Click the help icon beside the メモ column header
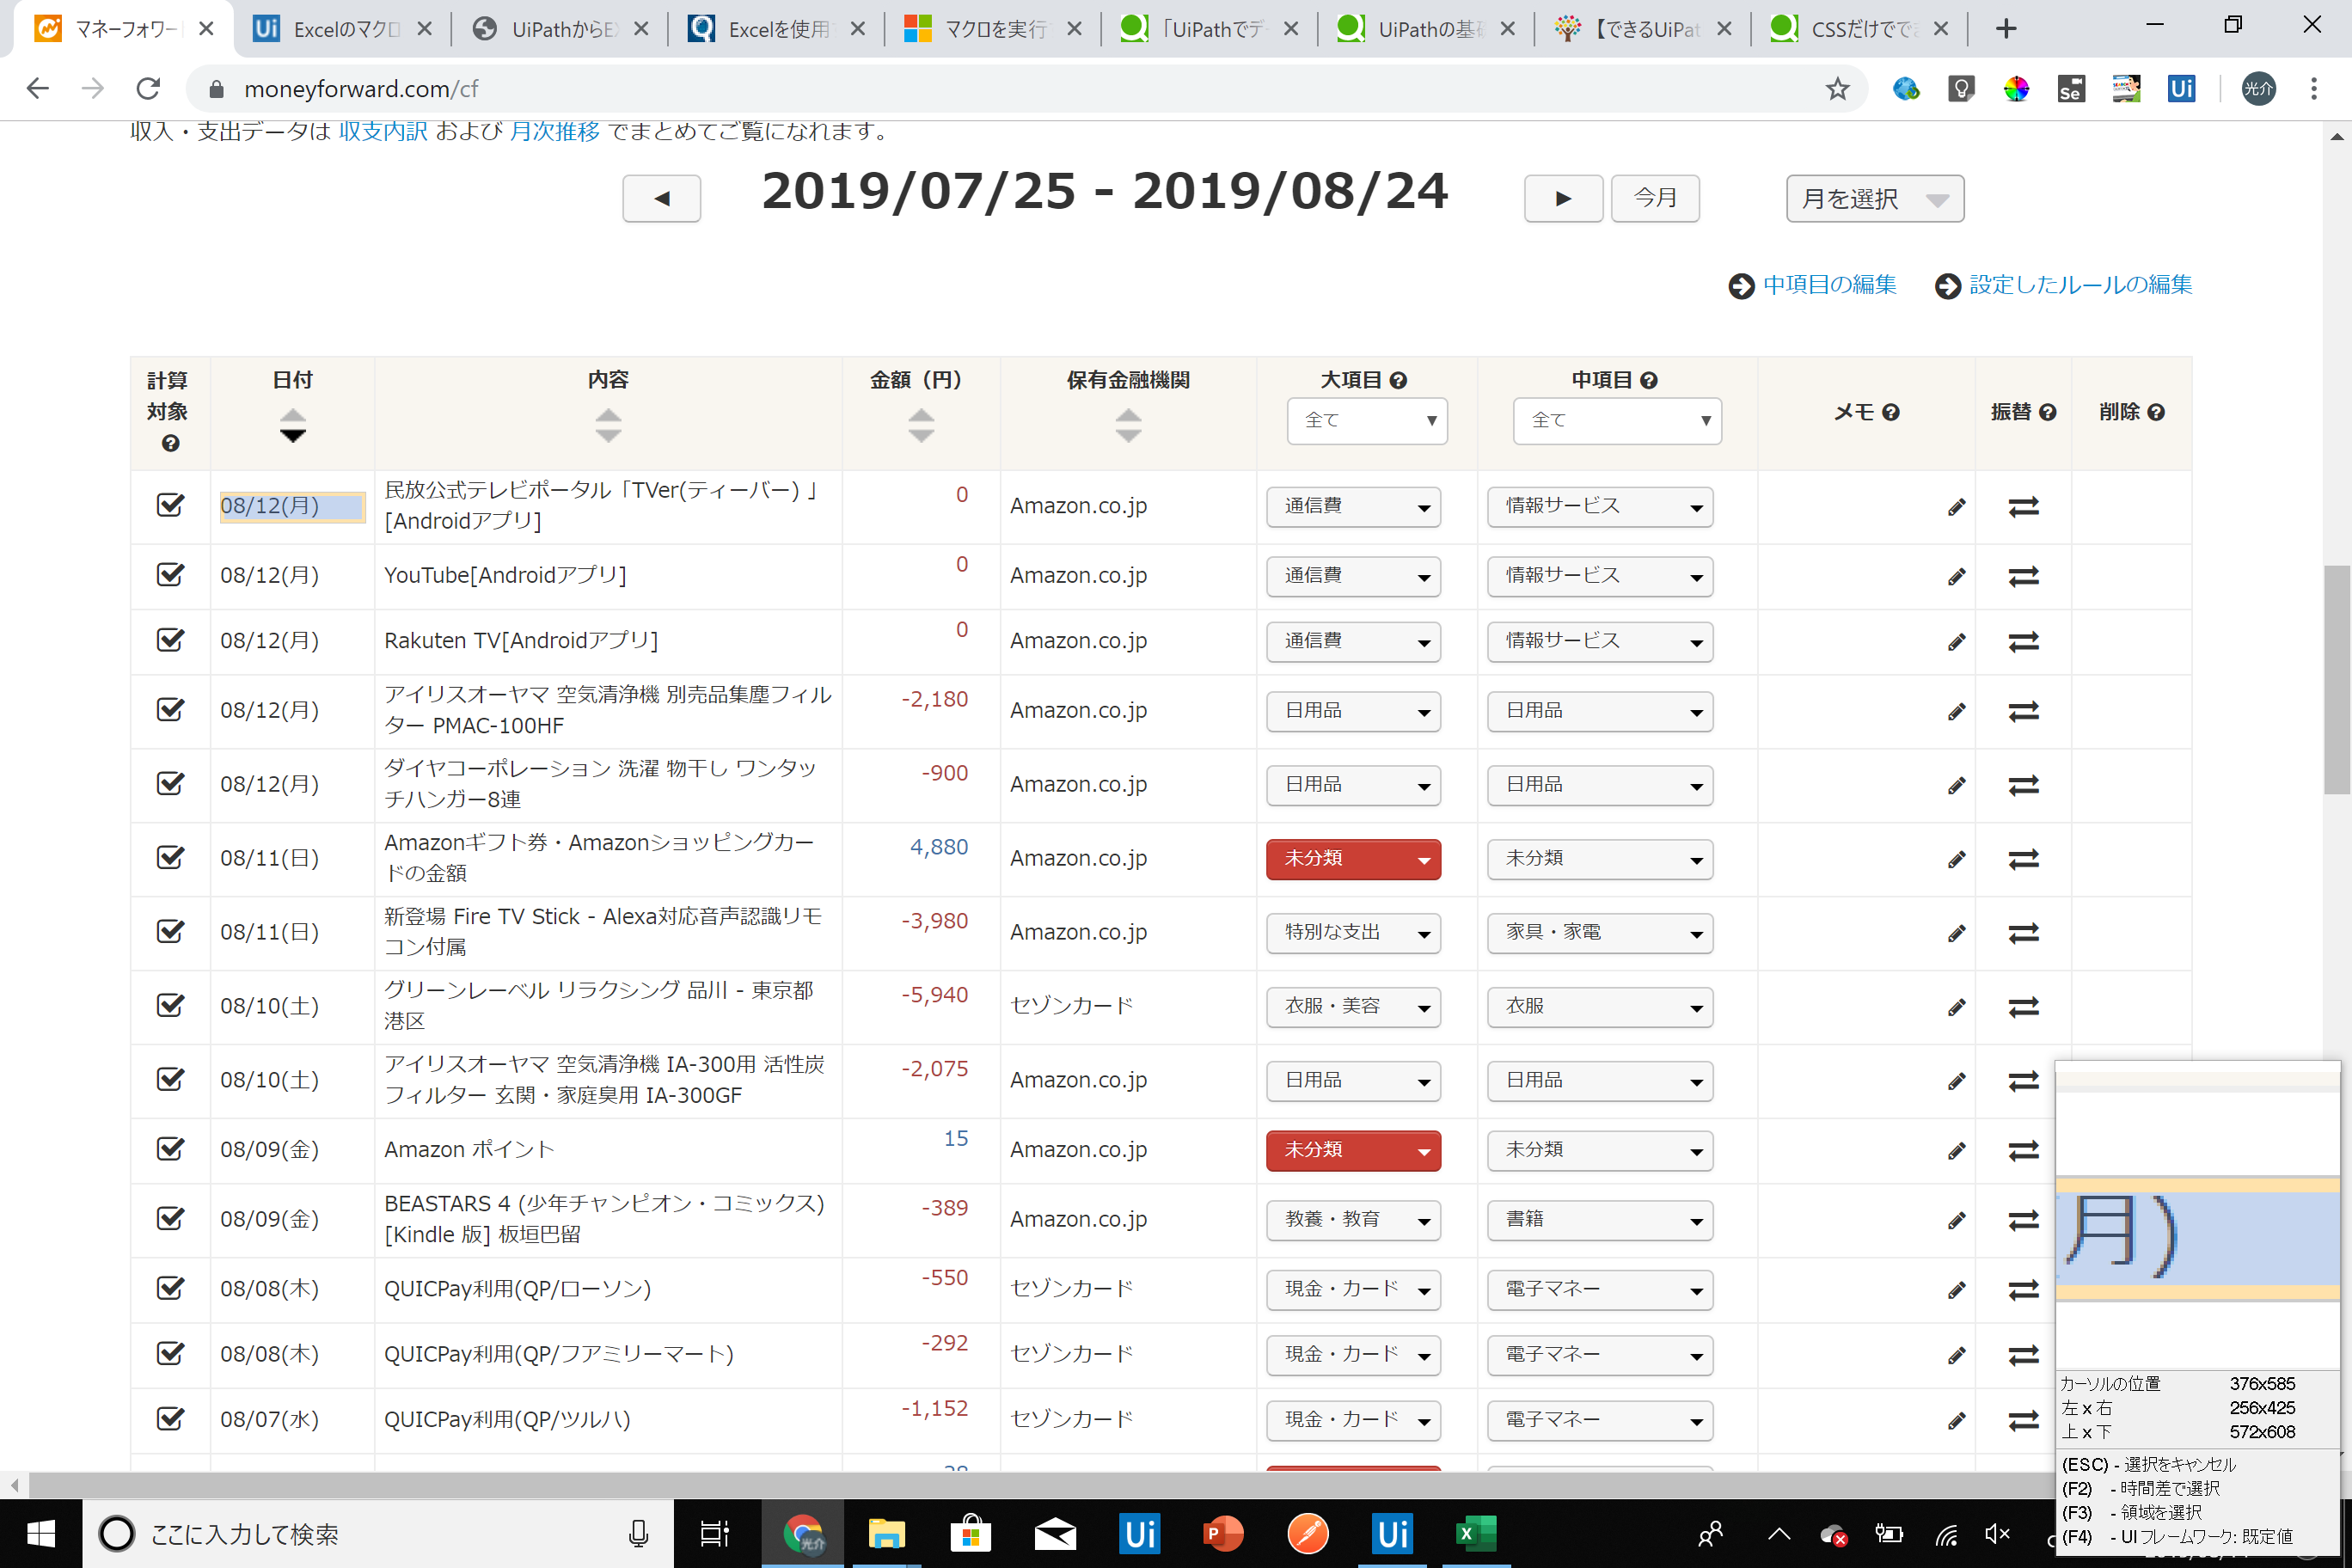 1891,411
